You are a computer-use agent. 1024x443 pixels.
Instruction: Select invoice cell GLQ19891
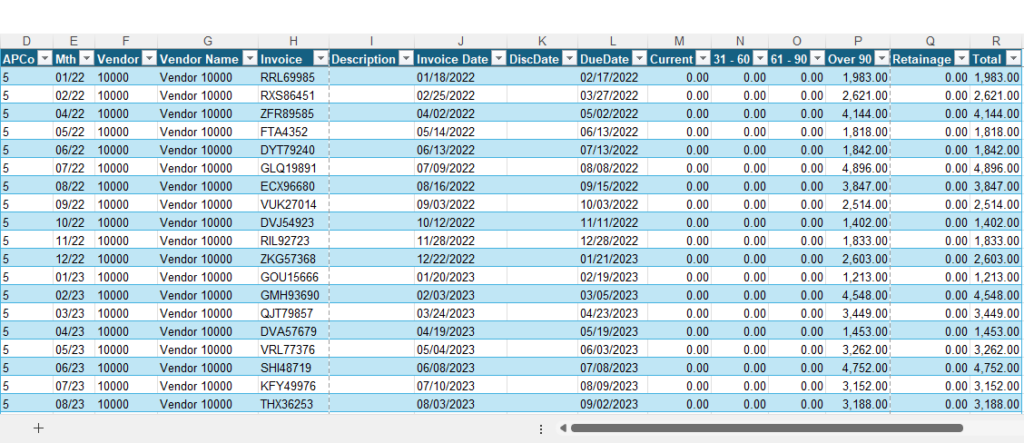pos(293,168)
